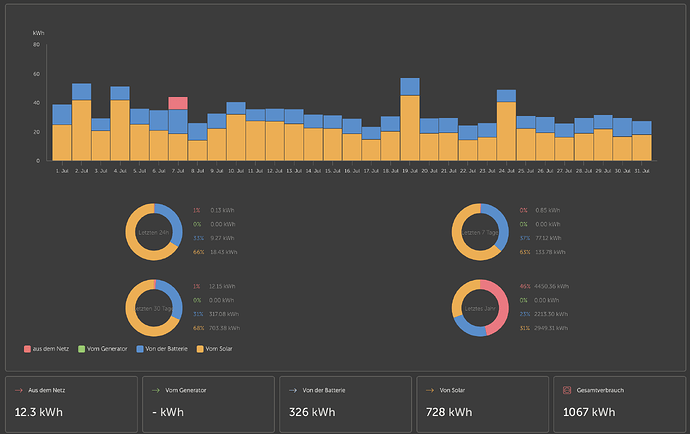
Task: Click the '22. Jul' x-axis label
Action: click(468, 171)
